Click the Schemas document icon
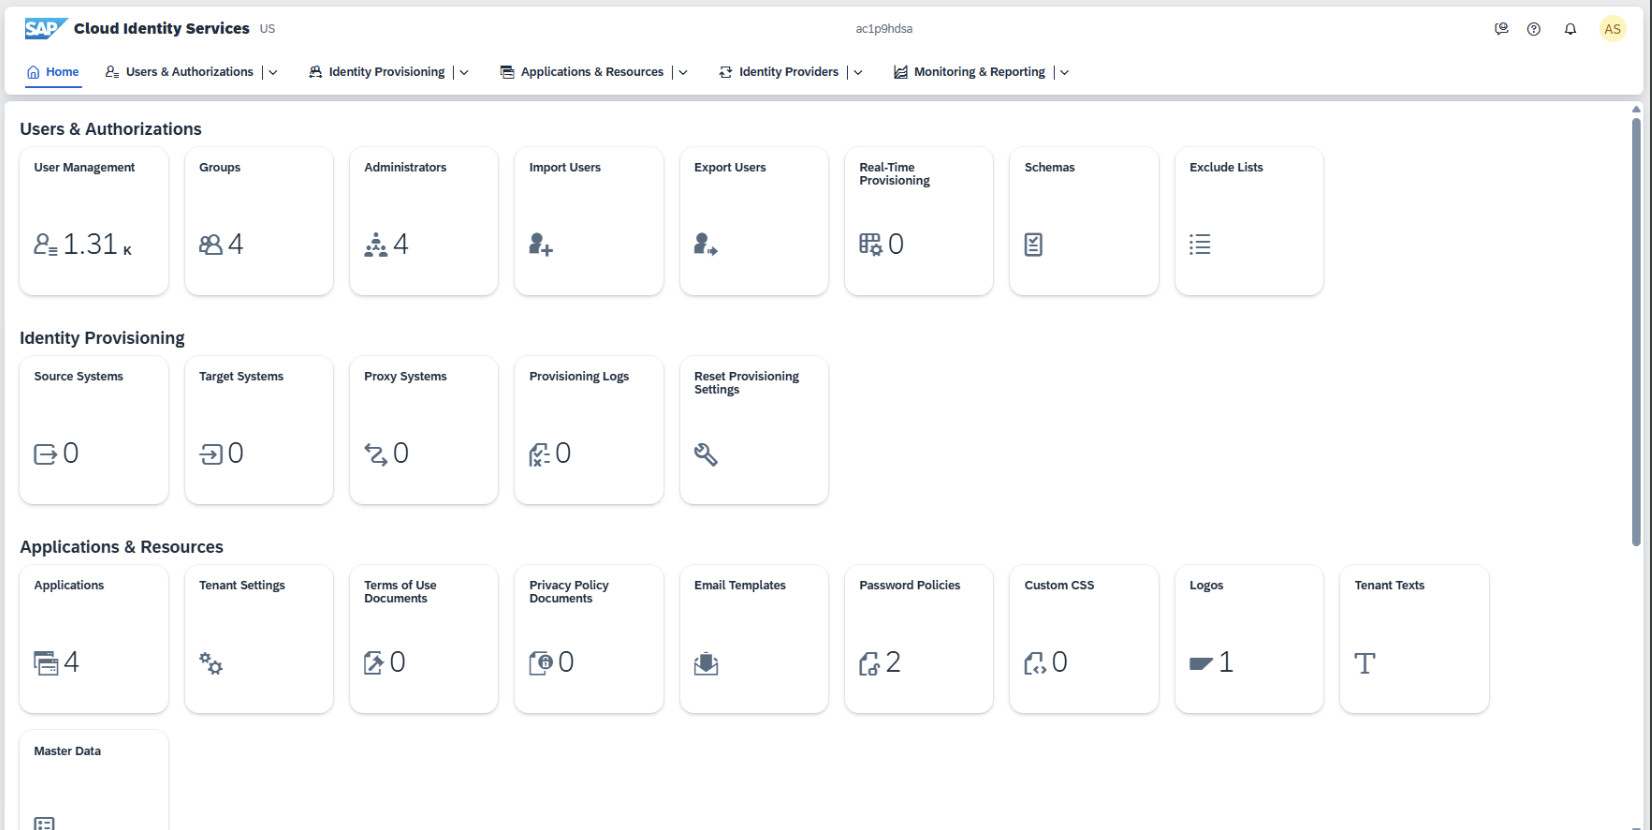This screenshot has width=1652, height=830. pos(1034,244)
